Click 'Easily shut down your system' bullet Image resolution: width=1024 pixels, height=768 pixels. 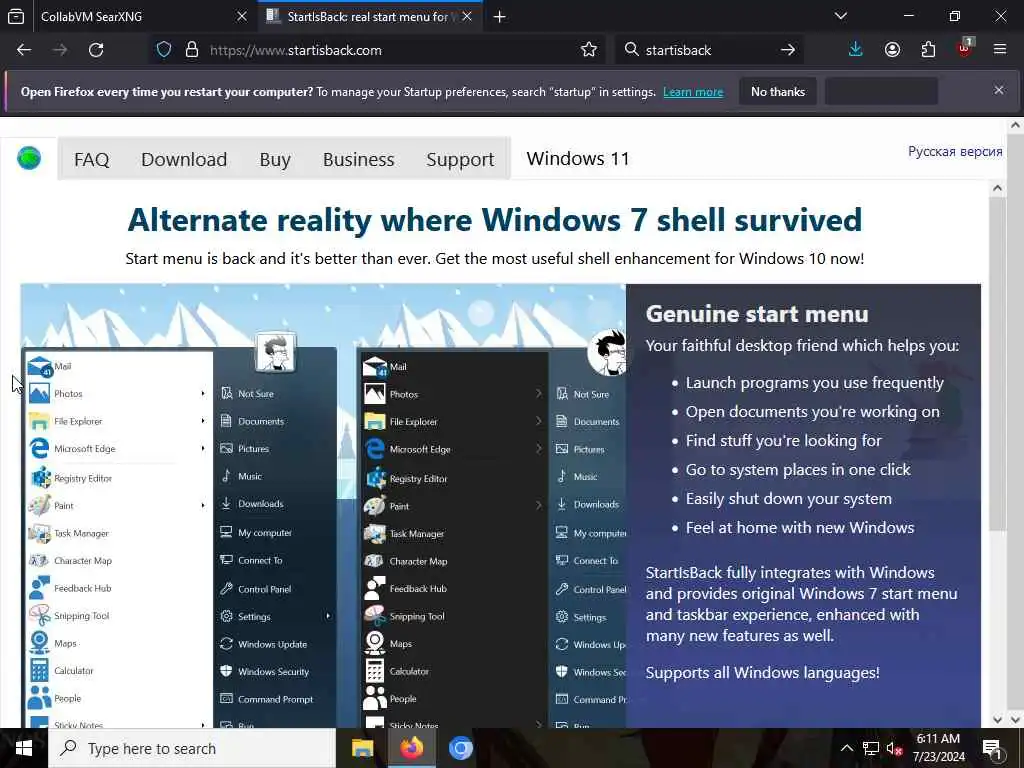click(x=788, y=498)
